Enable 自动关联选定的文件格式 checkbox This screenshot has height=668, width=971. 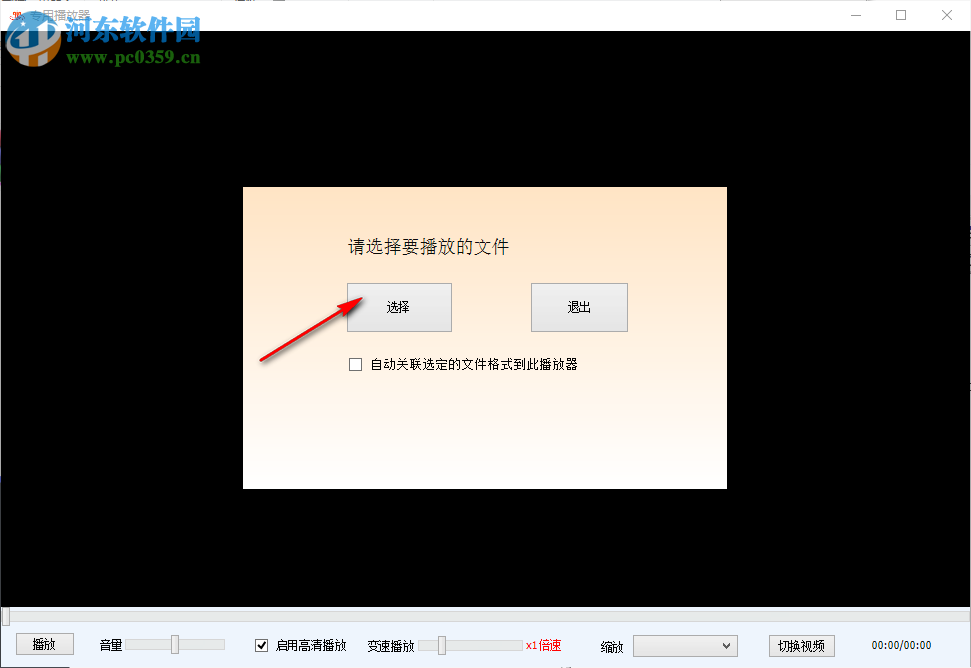tap(355, 364)
